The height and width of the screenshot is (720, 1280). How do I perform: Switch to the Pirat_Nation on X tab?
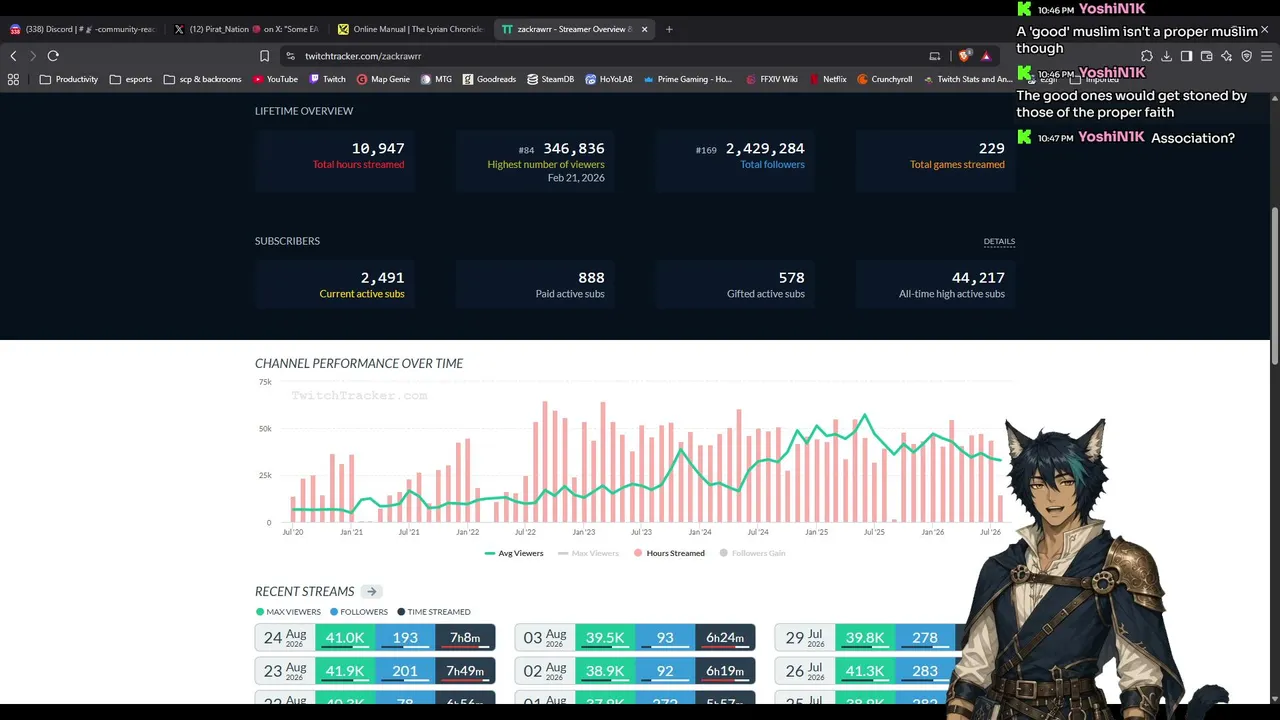(x=247, y=29)
